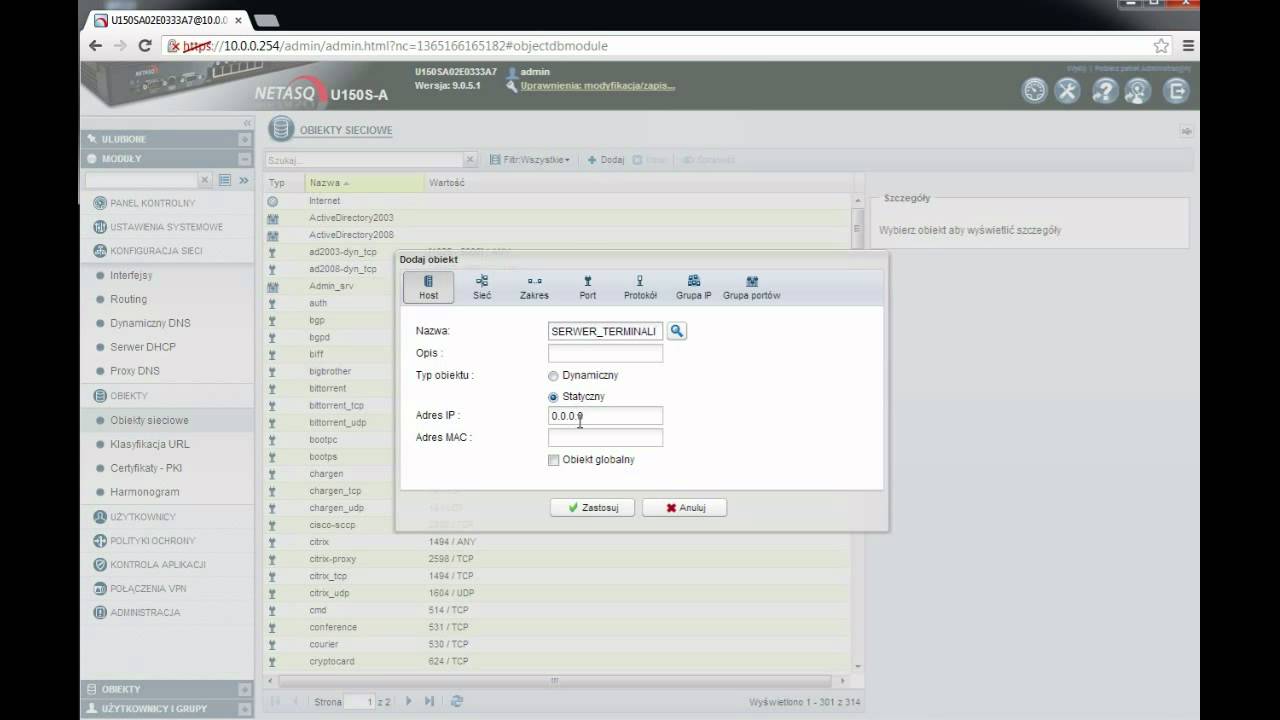Open USTAWIENIA SYSTEMOWE module

coord(167,227)
